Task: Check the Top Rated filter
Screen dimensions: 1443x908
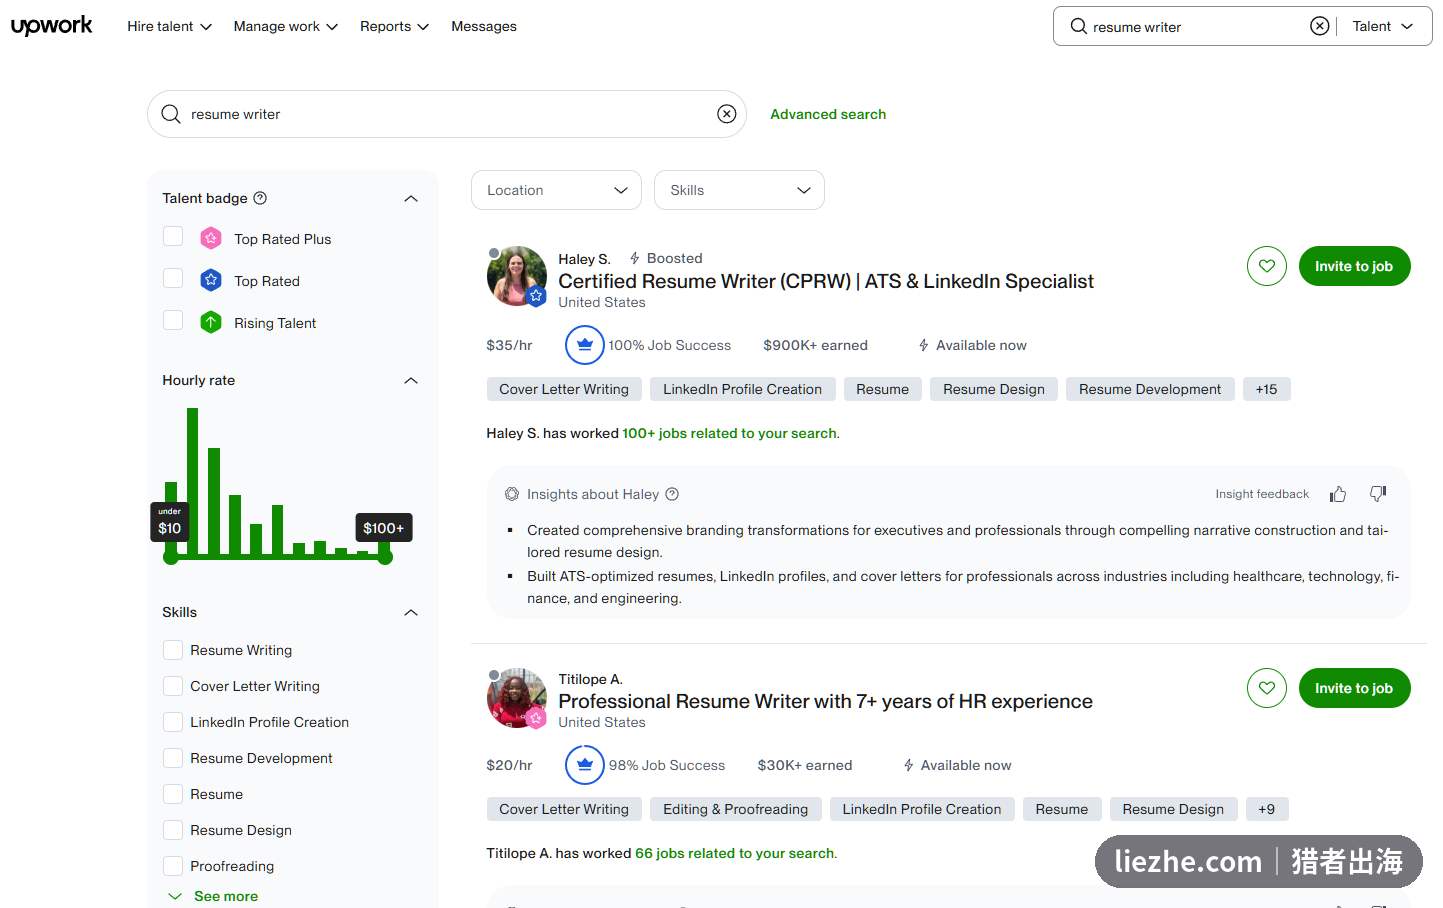Action: point(173,278)
